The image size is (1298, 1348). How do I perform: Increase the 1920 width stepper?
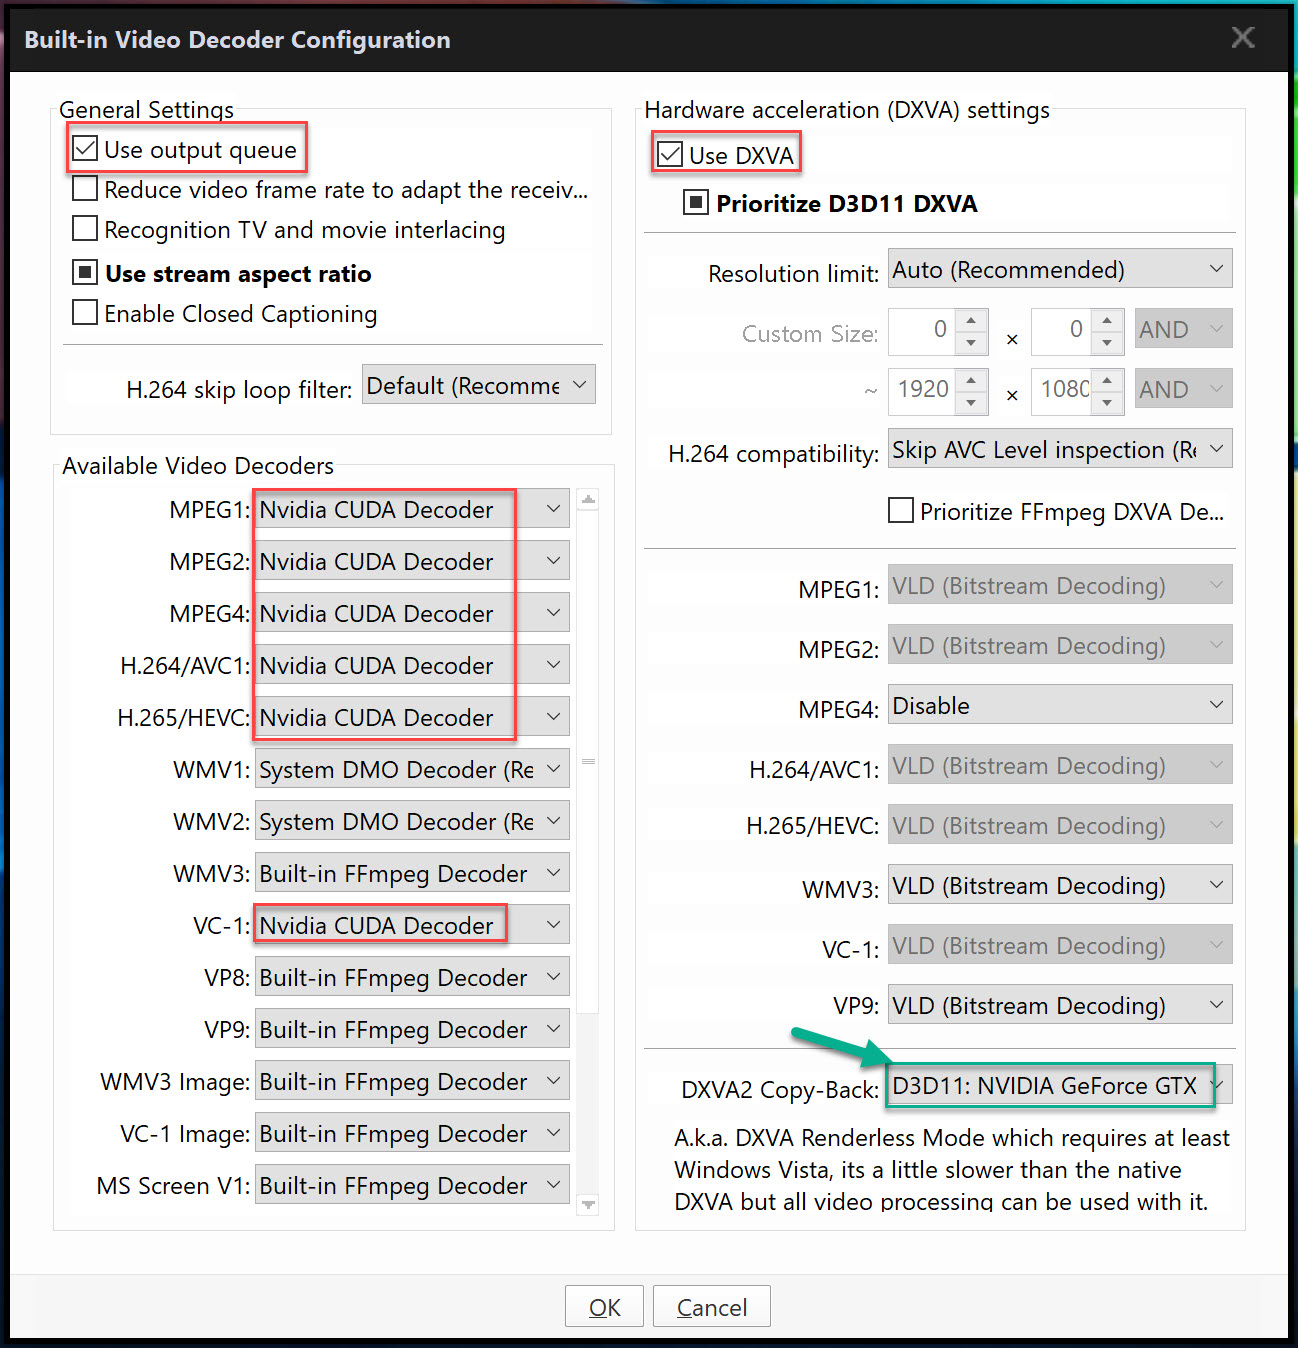pos(971,380)
